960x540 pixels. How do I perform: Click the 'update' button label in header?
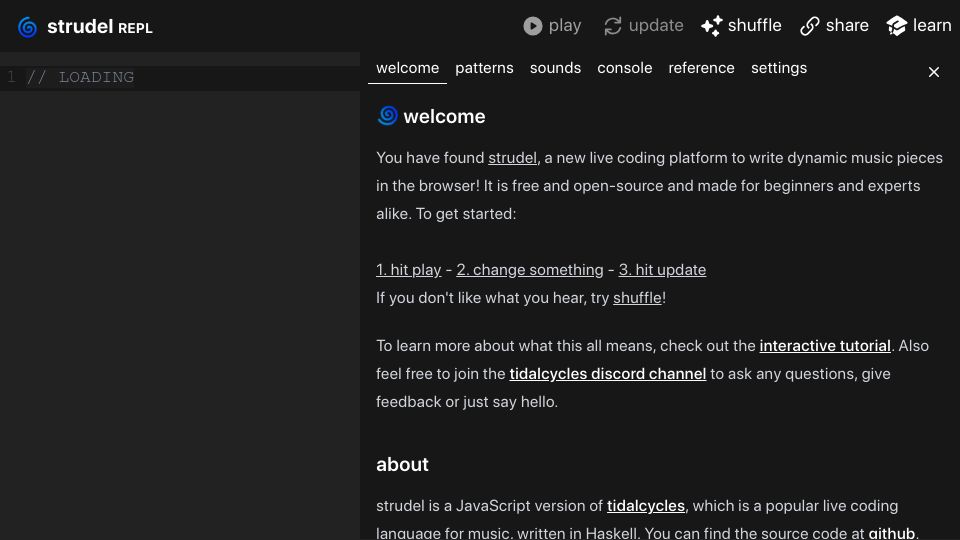(656, 26)
